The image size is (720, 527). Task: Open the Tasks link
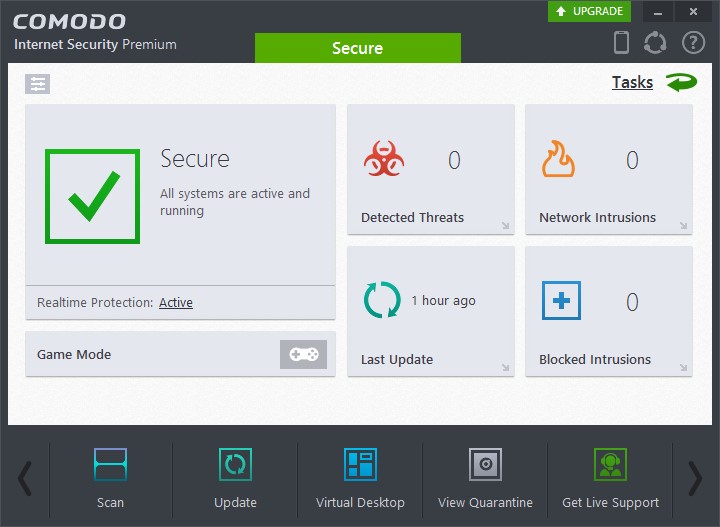tap(632, 83)
